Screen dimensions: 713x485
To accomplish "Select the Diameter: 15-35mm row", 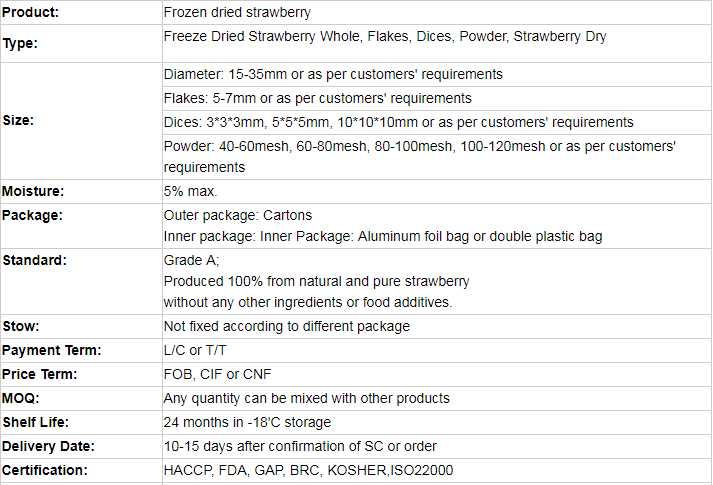I will 333,74.
